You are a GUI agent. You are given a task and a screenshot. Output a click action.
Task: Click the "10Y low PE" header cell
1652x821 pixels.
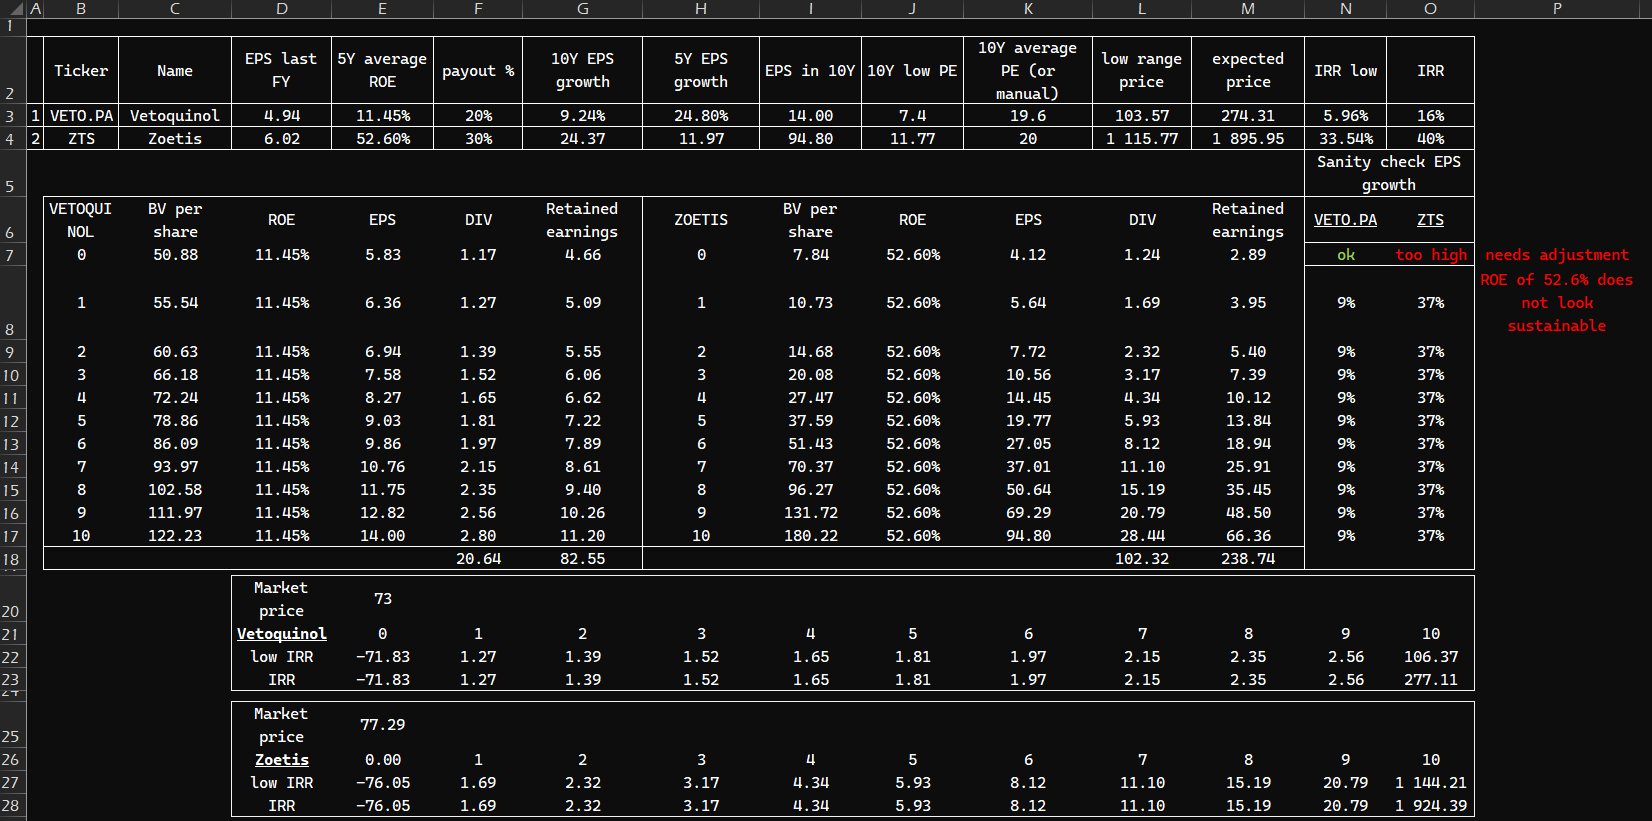point(912,71)
